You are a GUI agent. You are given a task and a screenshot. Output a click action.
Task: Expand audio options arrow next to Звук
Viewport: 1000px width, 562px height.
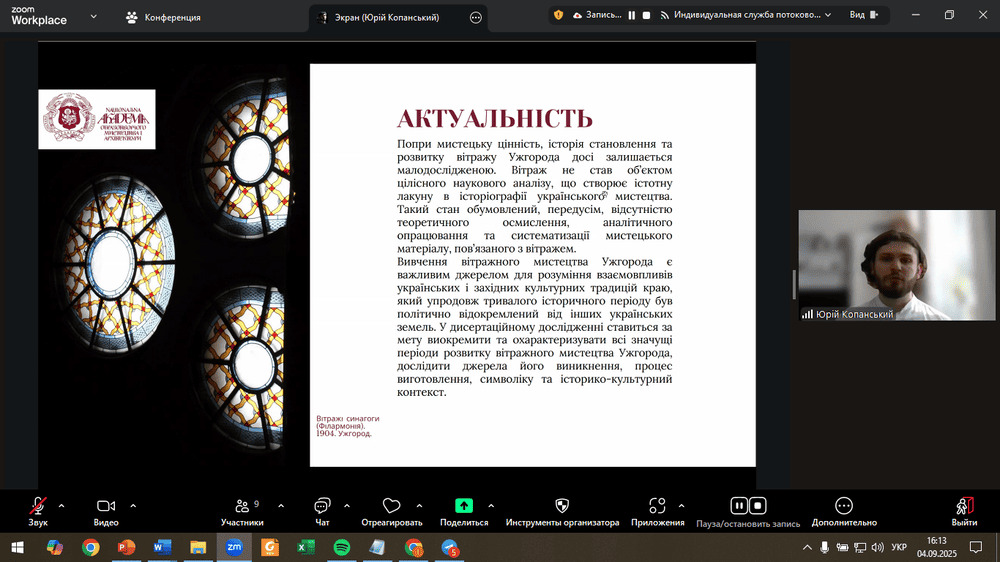pos(62,505)
